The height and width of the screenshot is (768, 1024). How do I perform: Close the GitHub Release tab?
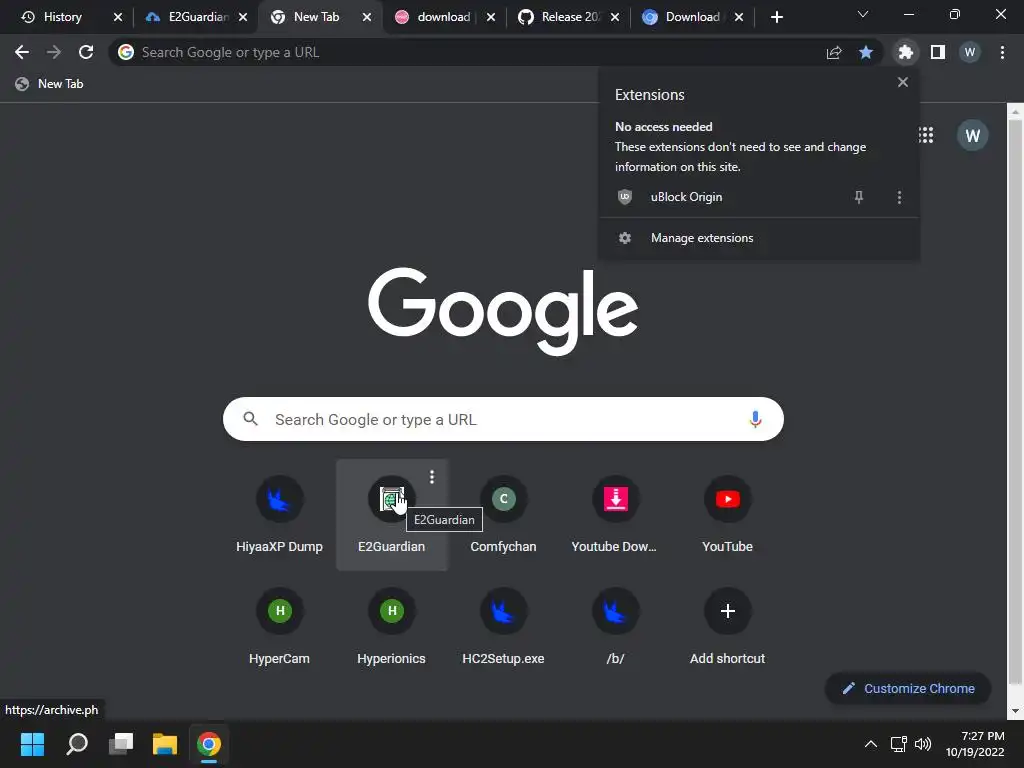click(615, 17)
